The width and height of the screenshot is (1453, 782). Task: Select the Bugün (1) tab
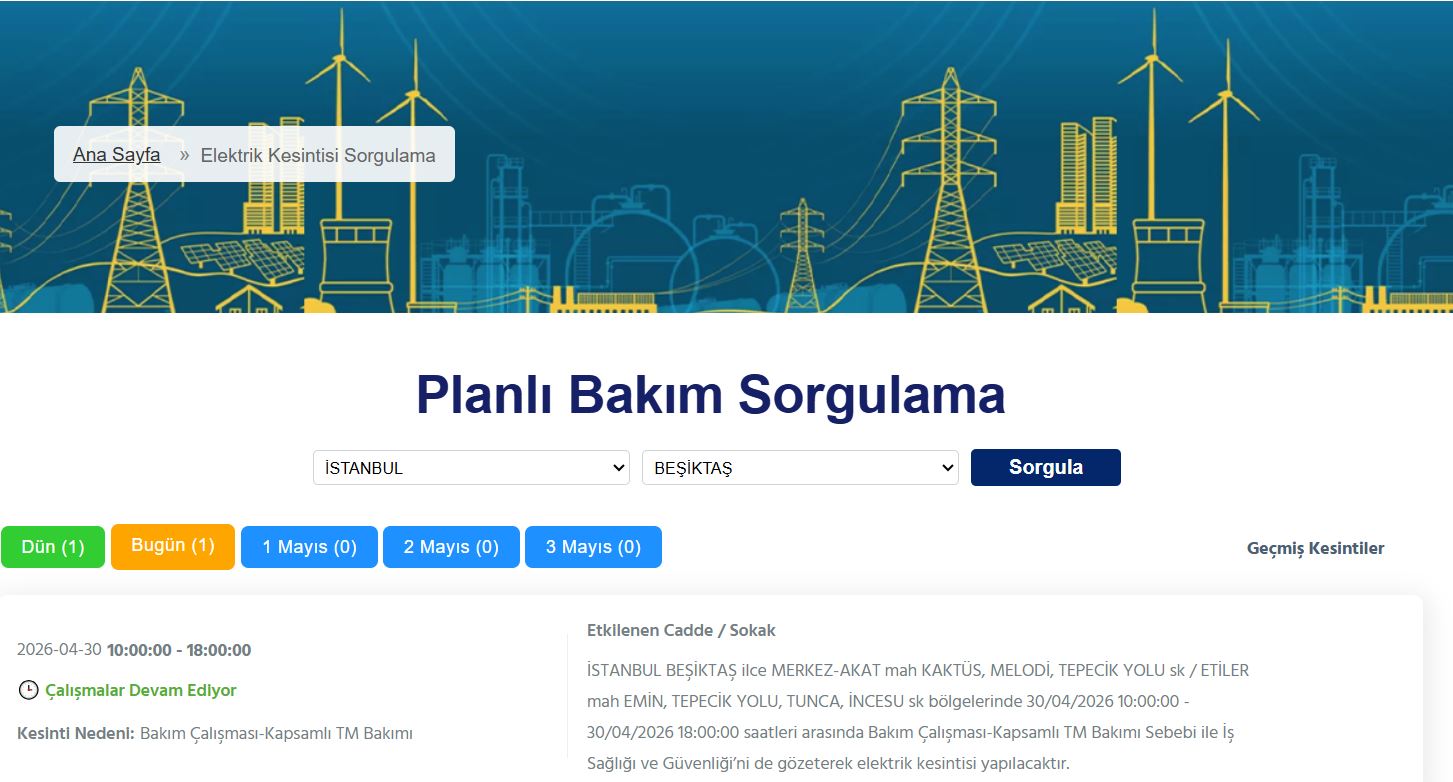[x=173, y=546]
